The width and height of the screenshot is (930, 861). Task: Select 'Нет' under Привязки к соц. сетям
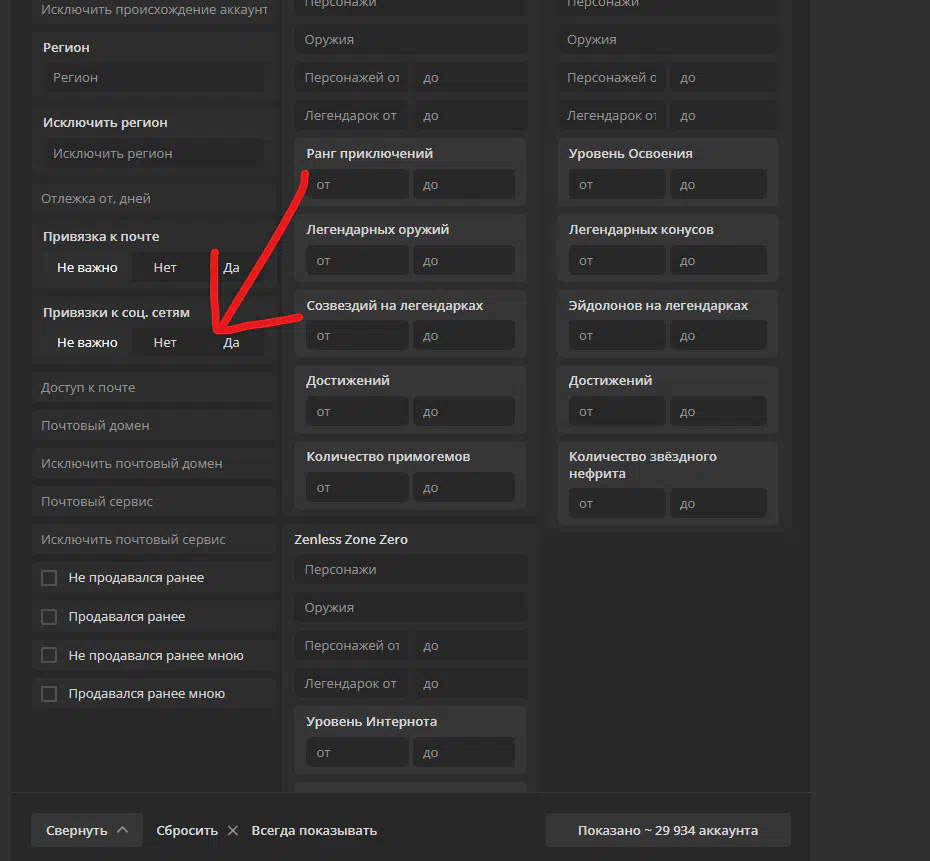pos(165,343)
